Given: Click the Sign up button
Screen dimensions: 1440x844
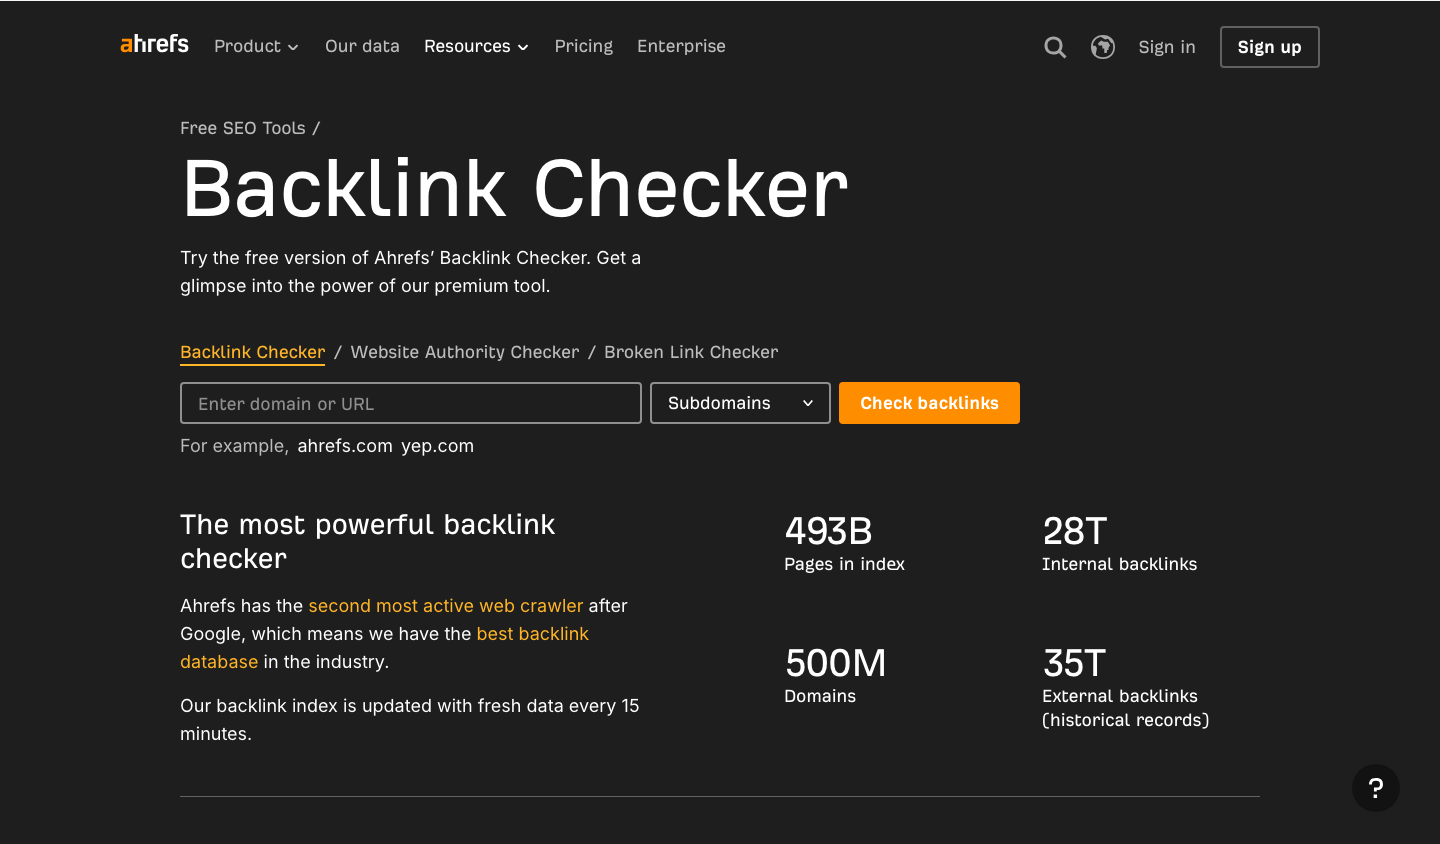Looking at the screenshot, I should pyautogui.click(x=1270, y=47).
